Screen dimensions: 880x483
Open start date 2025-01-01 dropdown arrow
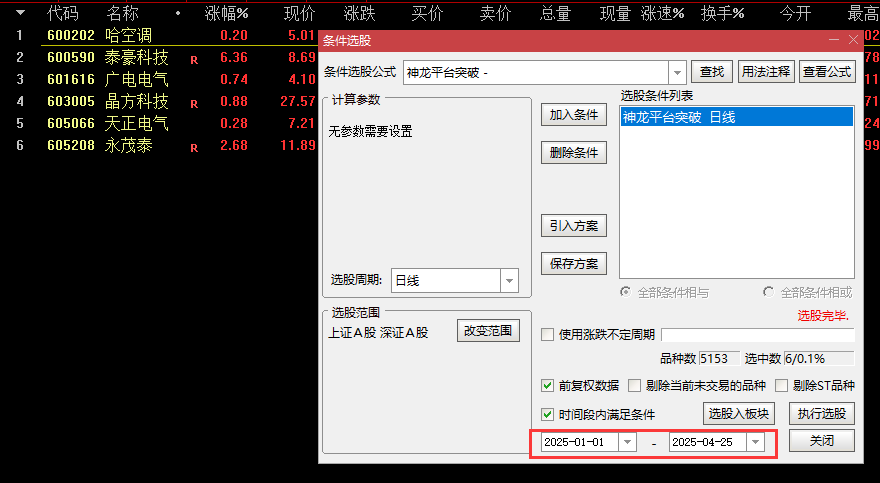pos(627,442)
